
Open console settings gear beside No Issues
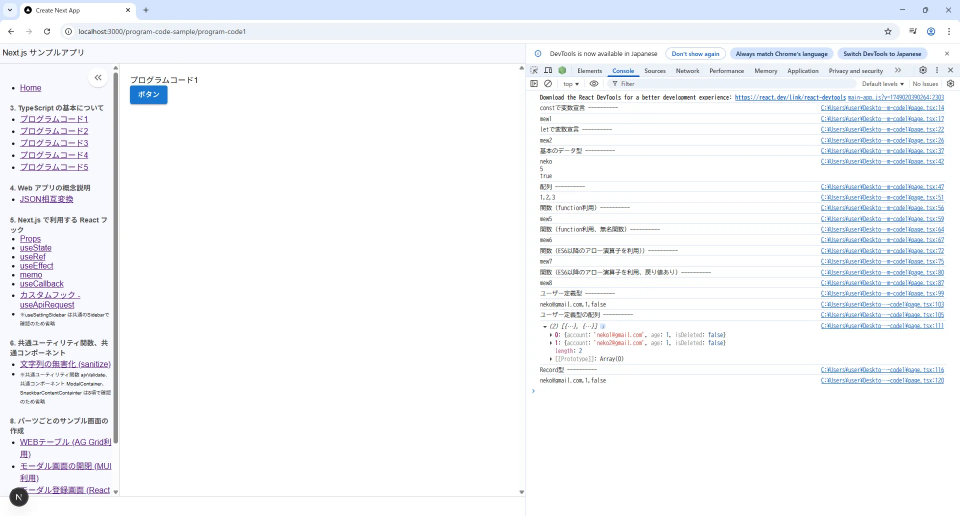[x=950, y=84]
